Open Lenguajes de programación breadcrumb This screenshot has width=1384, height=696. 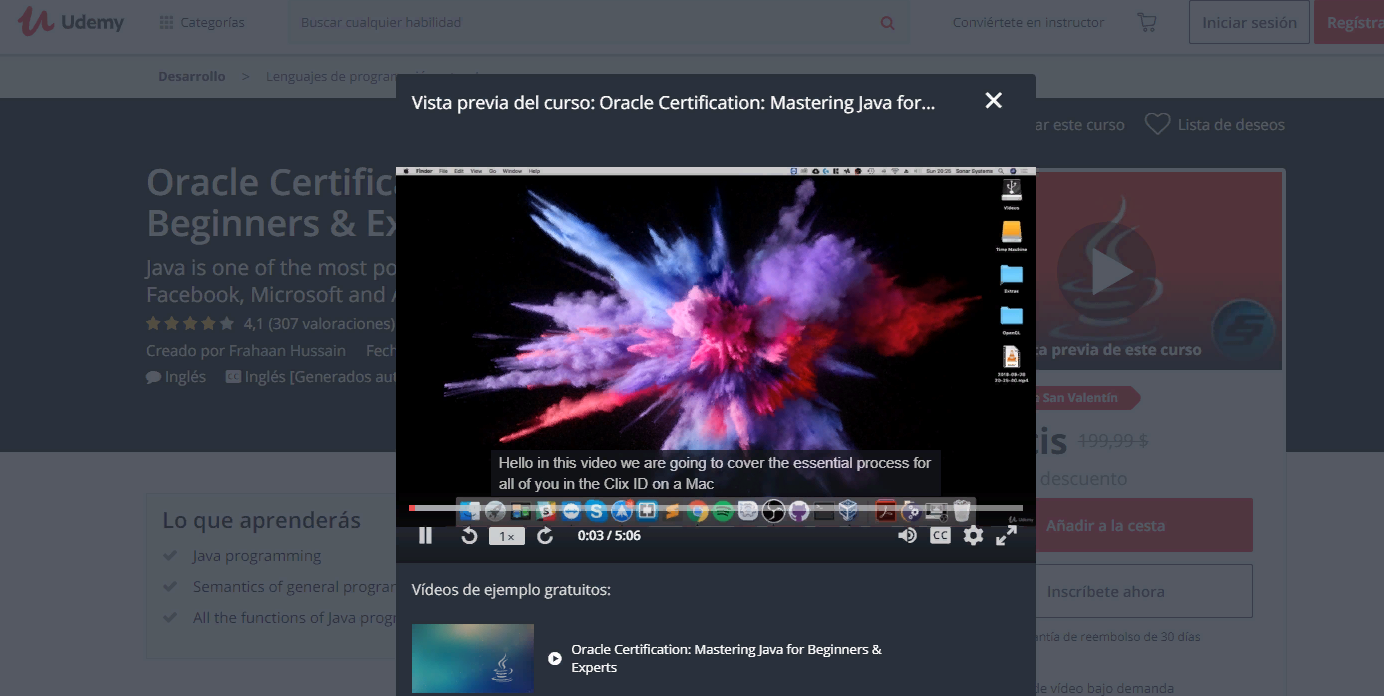(330, 76)
